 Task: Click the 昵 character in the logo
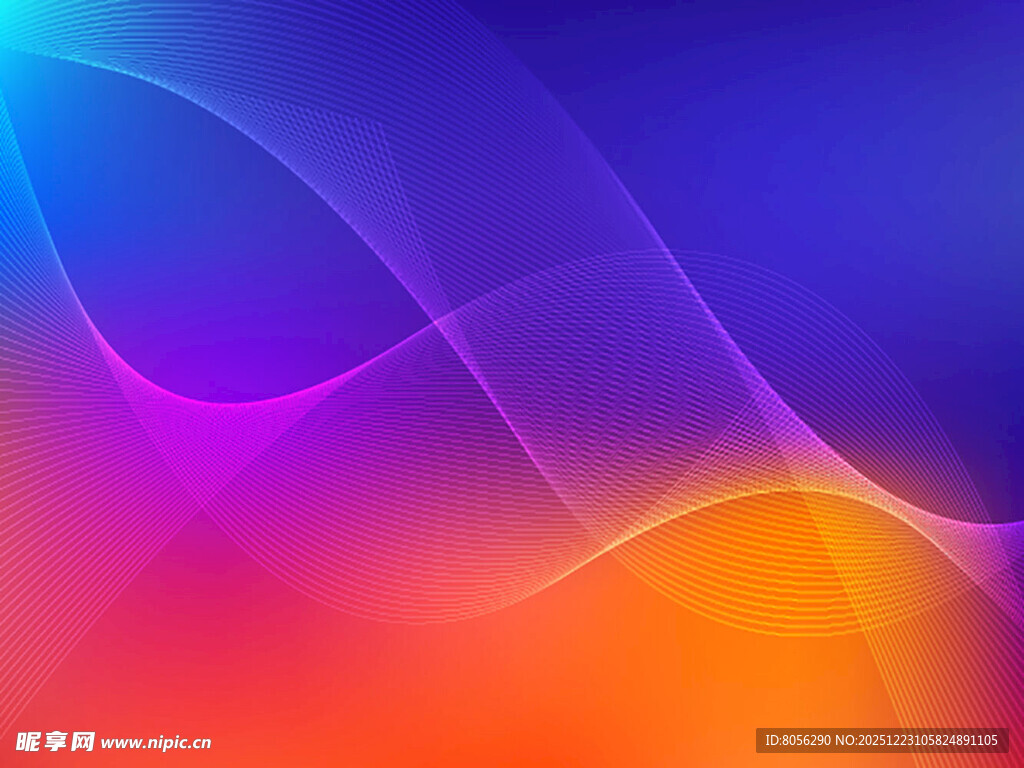(x=29, y=741)
